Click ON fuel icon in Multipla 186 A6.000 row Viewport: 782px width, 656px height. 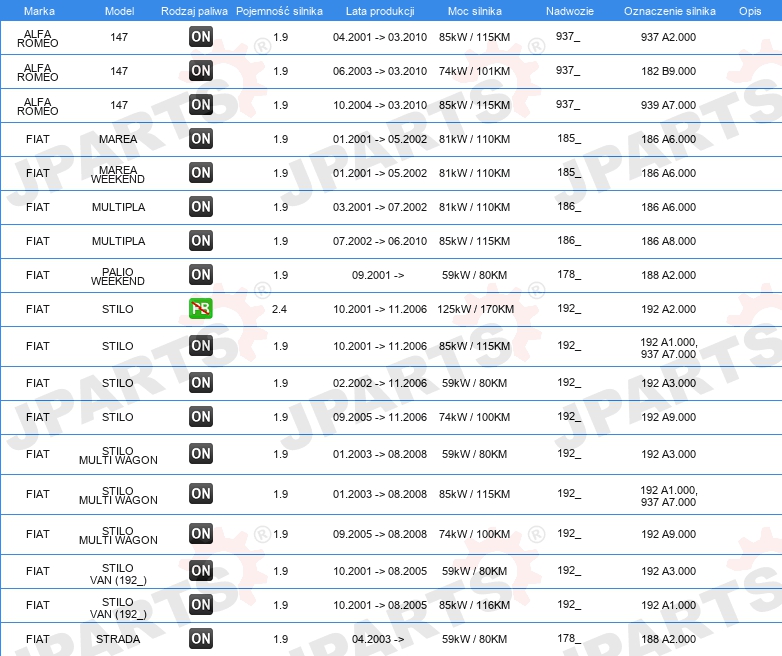tap(201, 207)
